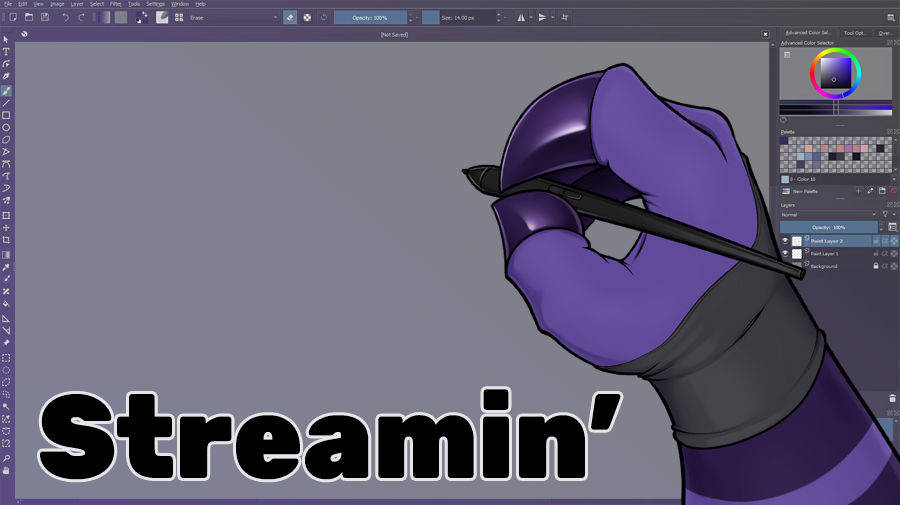Open the Settings menu
The height and width of the screenshot is (505, 900).
(x=156, y=4)
